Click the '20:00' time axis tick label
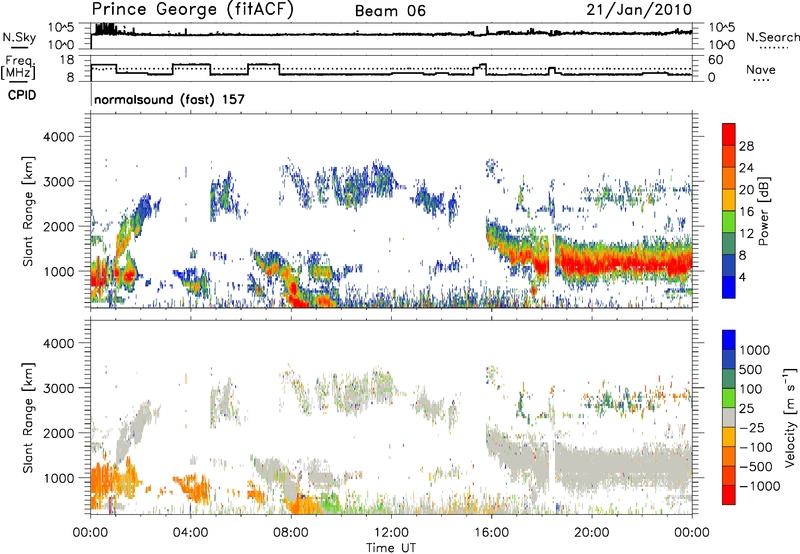 [x=592, y=533]
